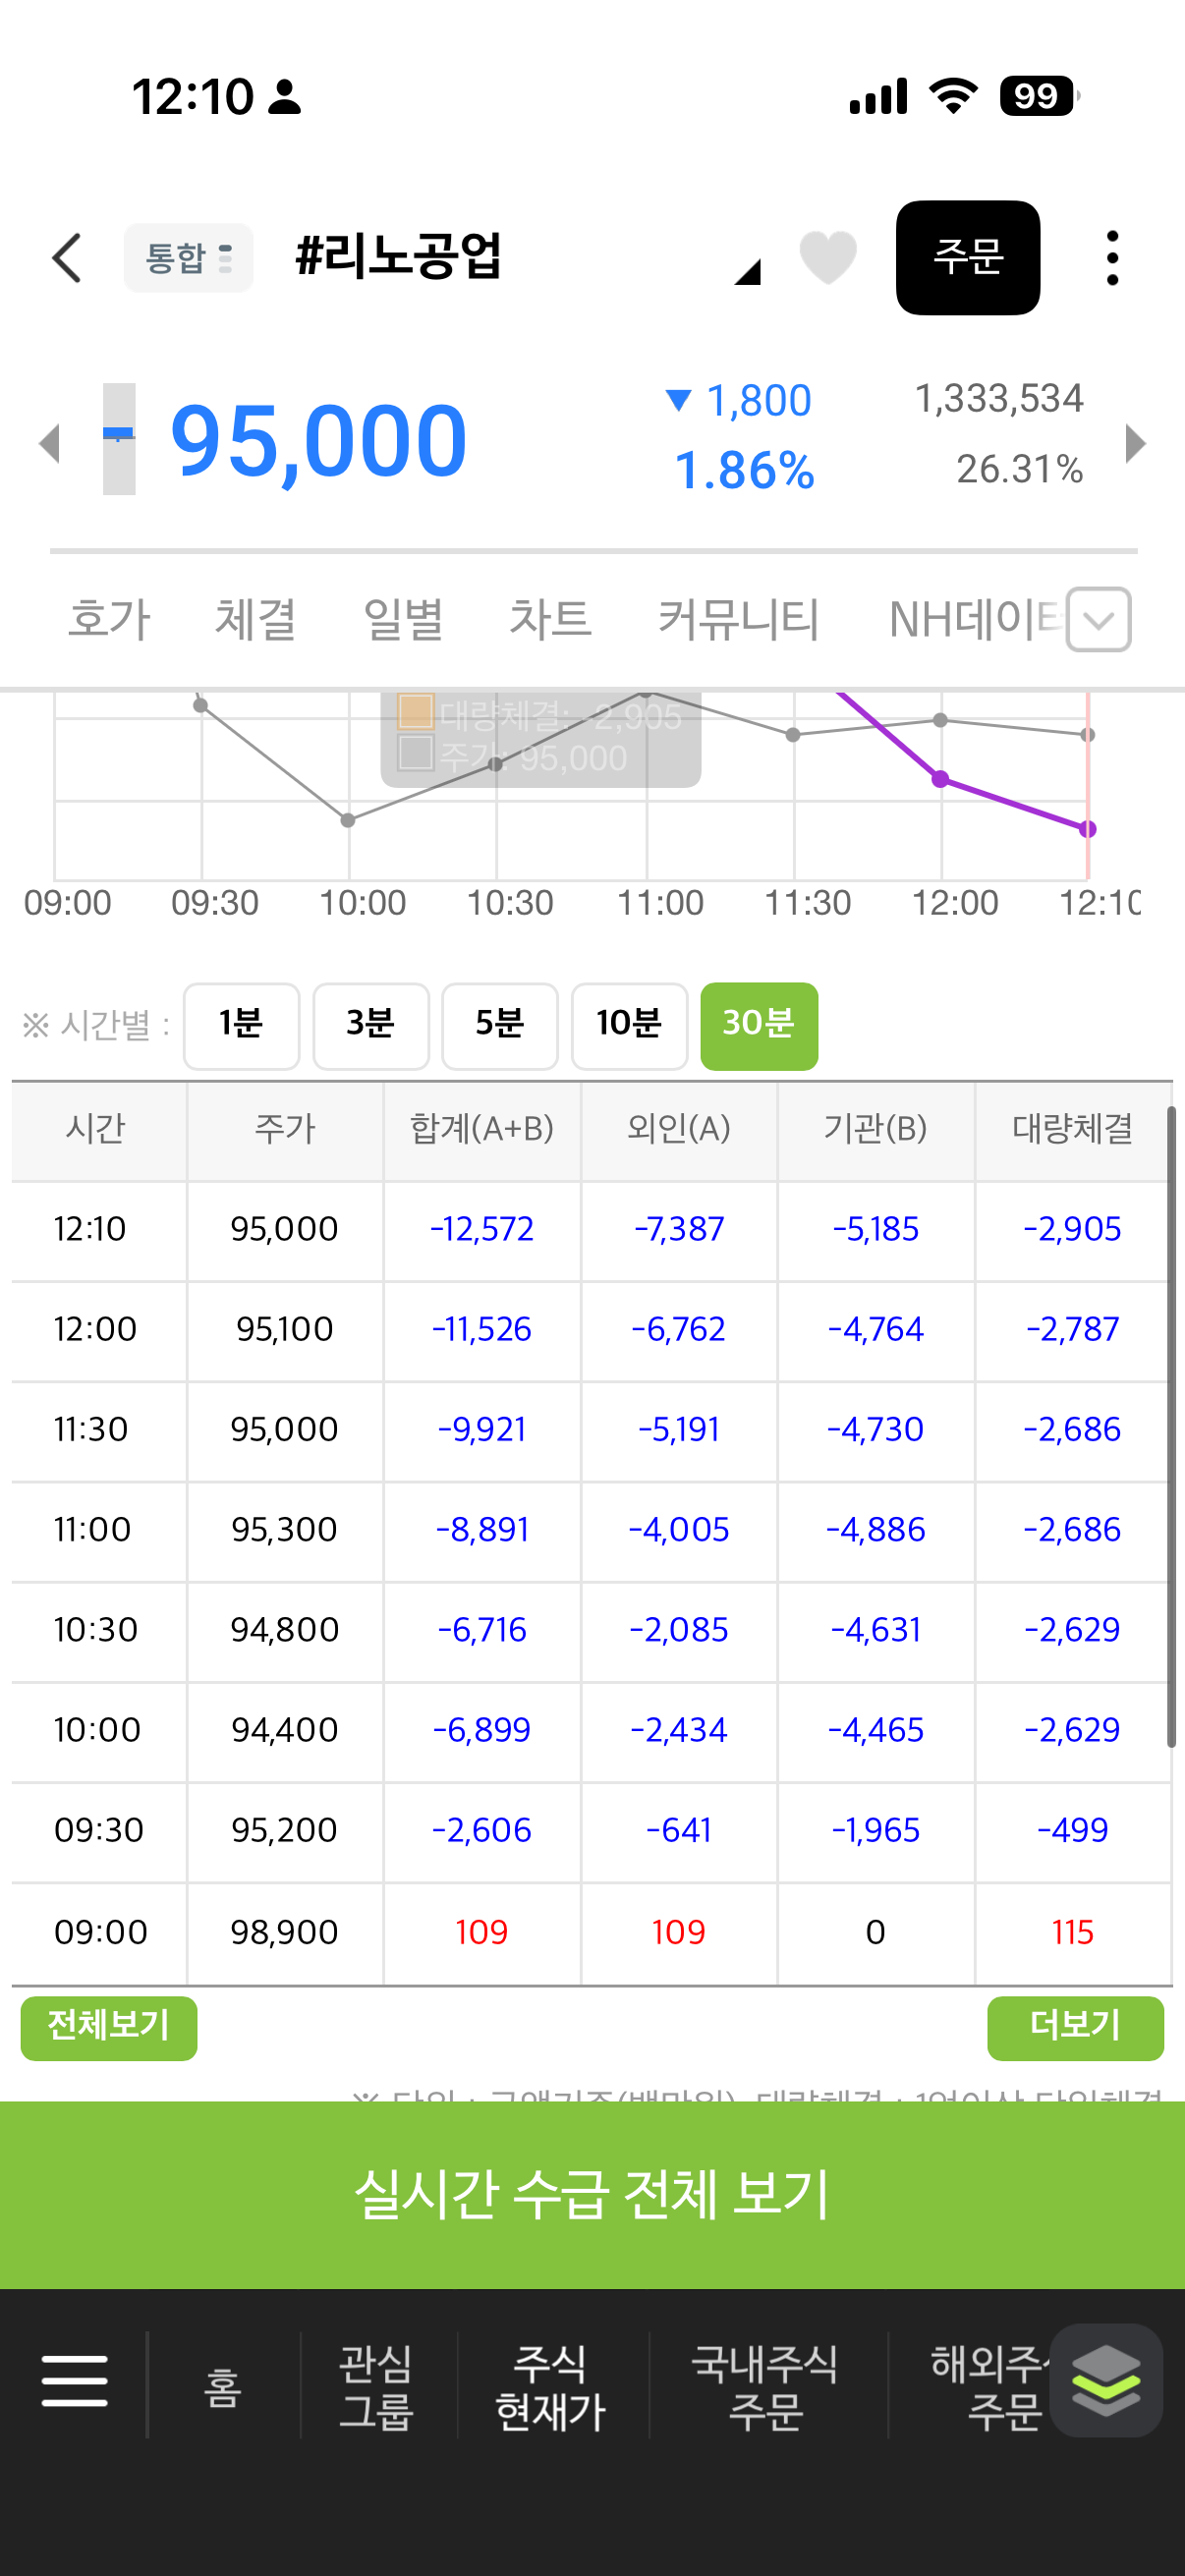Select the 1분 time interval
Viewport: 1185px width, 2576px height.
(241, 1025)
